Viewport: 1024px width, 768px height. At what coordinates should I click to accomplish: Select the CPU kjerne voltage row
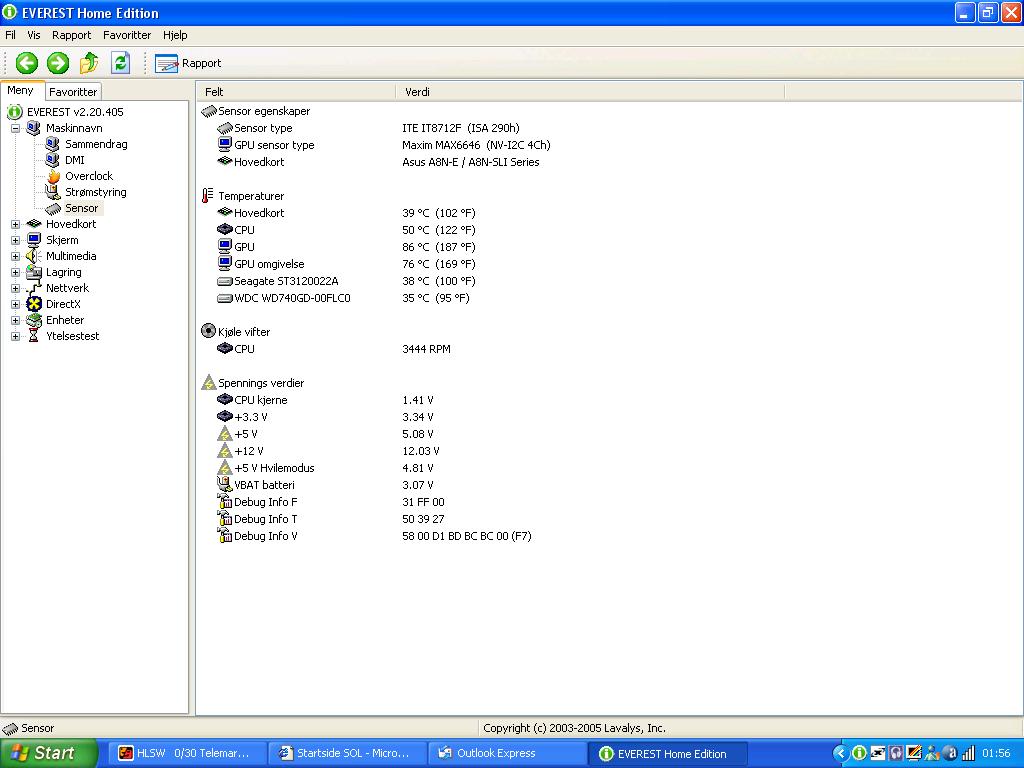pyautogui.click(x=325, y=400)
